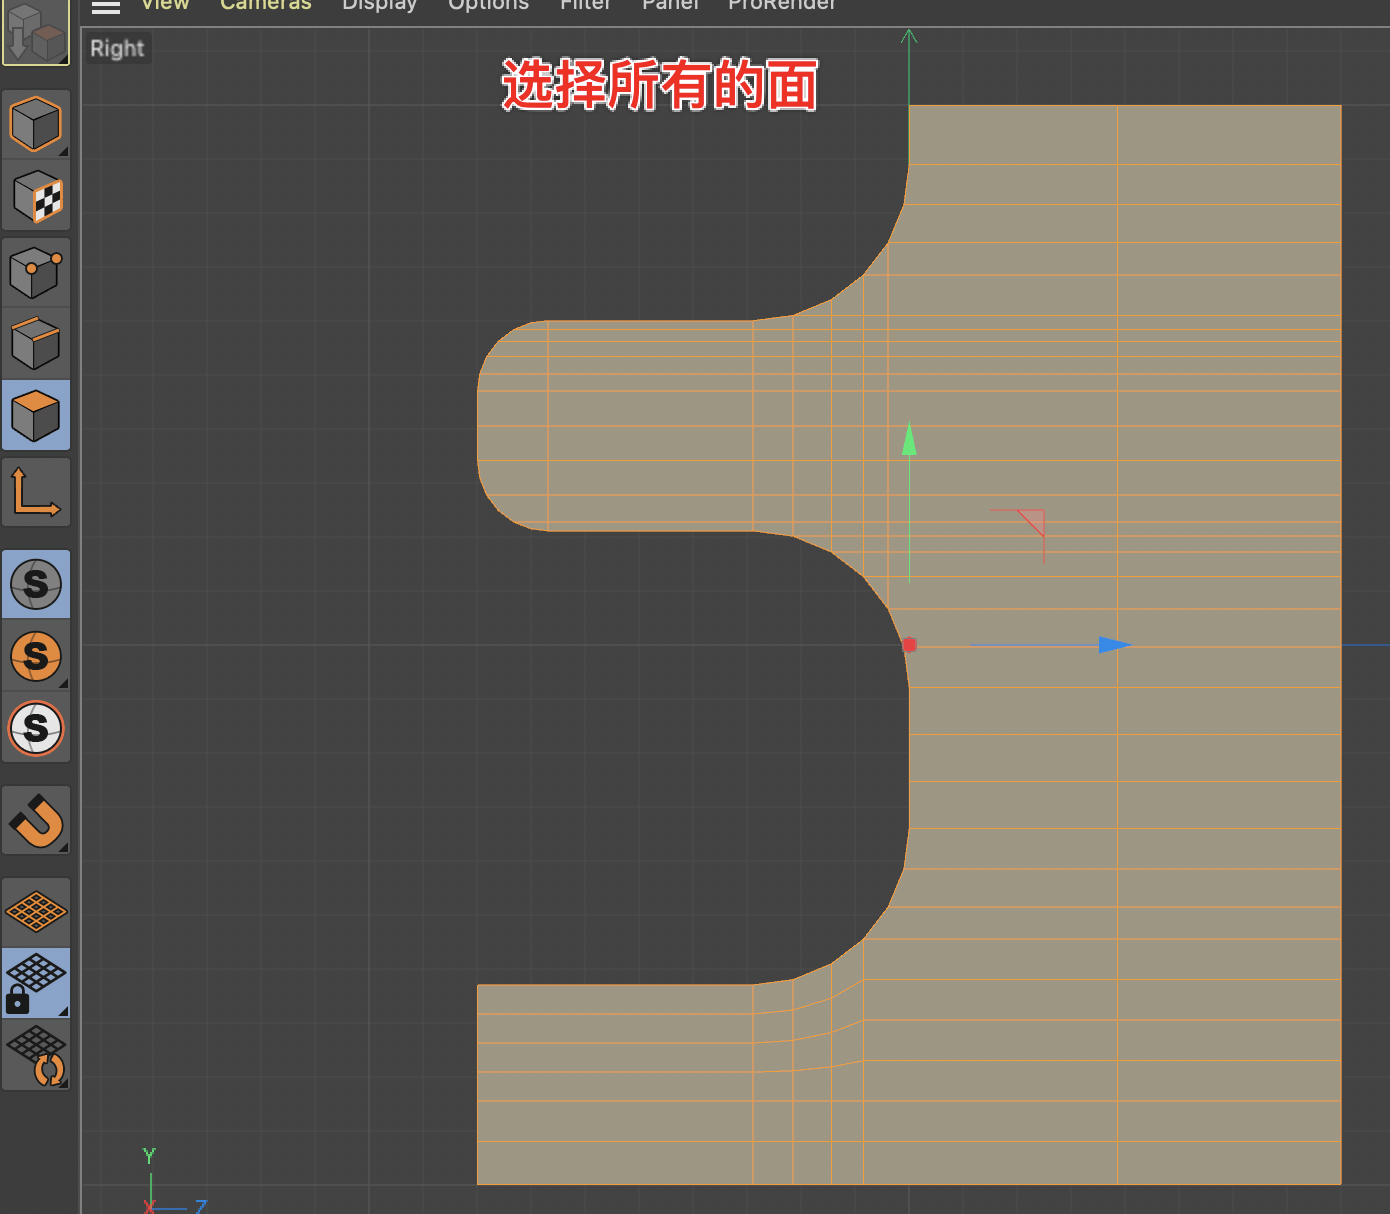Expand Model mode icon's corner flyout
This screenshot has width=1390, height=1214.
click(63, 151)
